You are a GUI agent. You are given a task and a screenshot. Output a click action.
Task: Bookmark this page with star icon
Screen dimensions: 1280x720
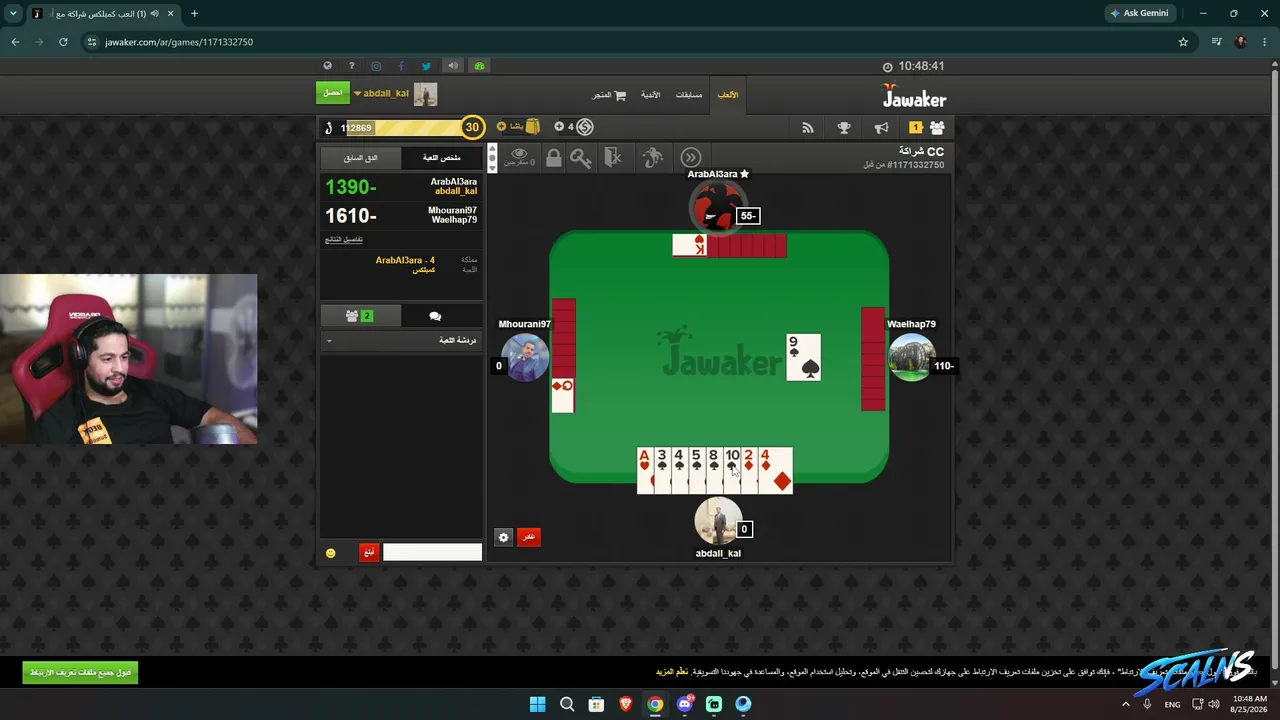[1183, 42]
